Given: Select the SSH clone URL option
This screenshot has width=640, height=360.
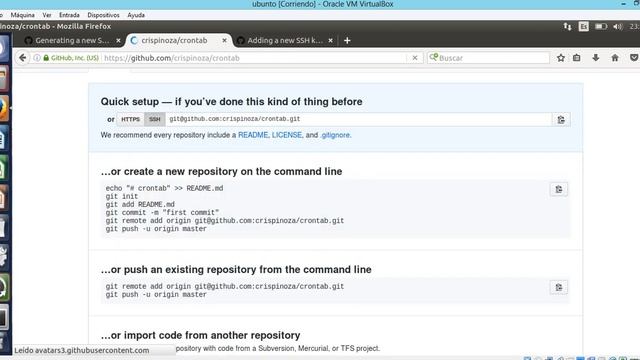Looking at the screenshot, I should coord(155,119).
